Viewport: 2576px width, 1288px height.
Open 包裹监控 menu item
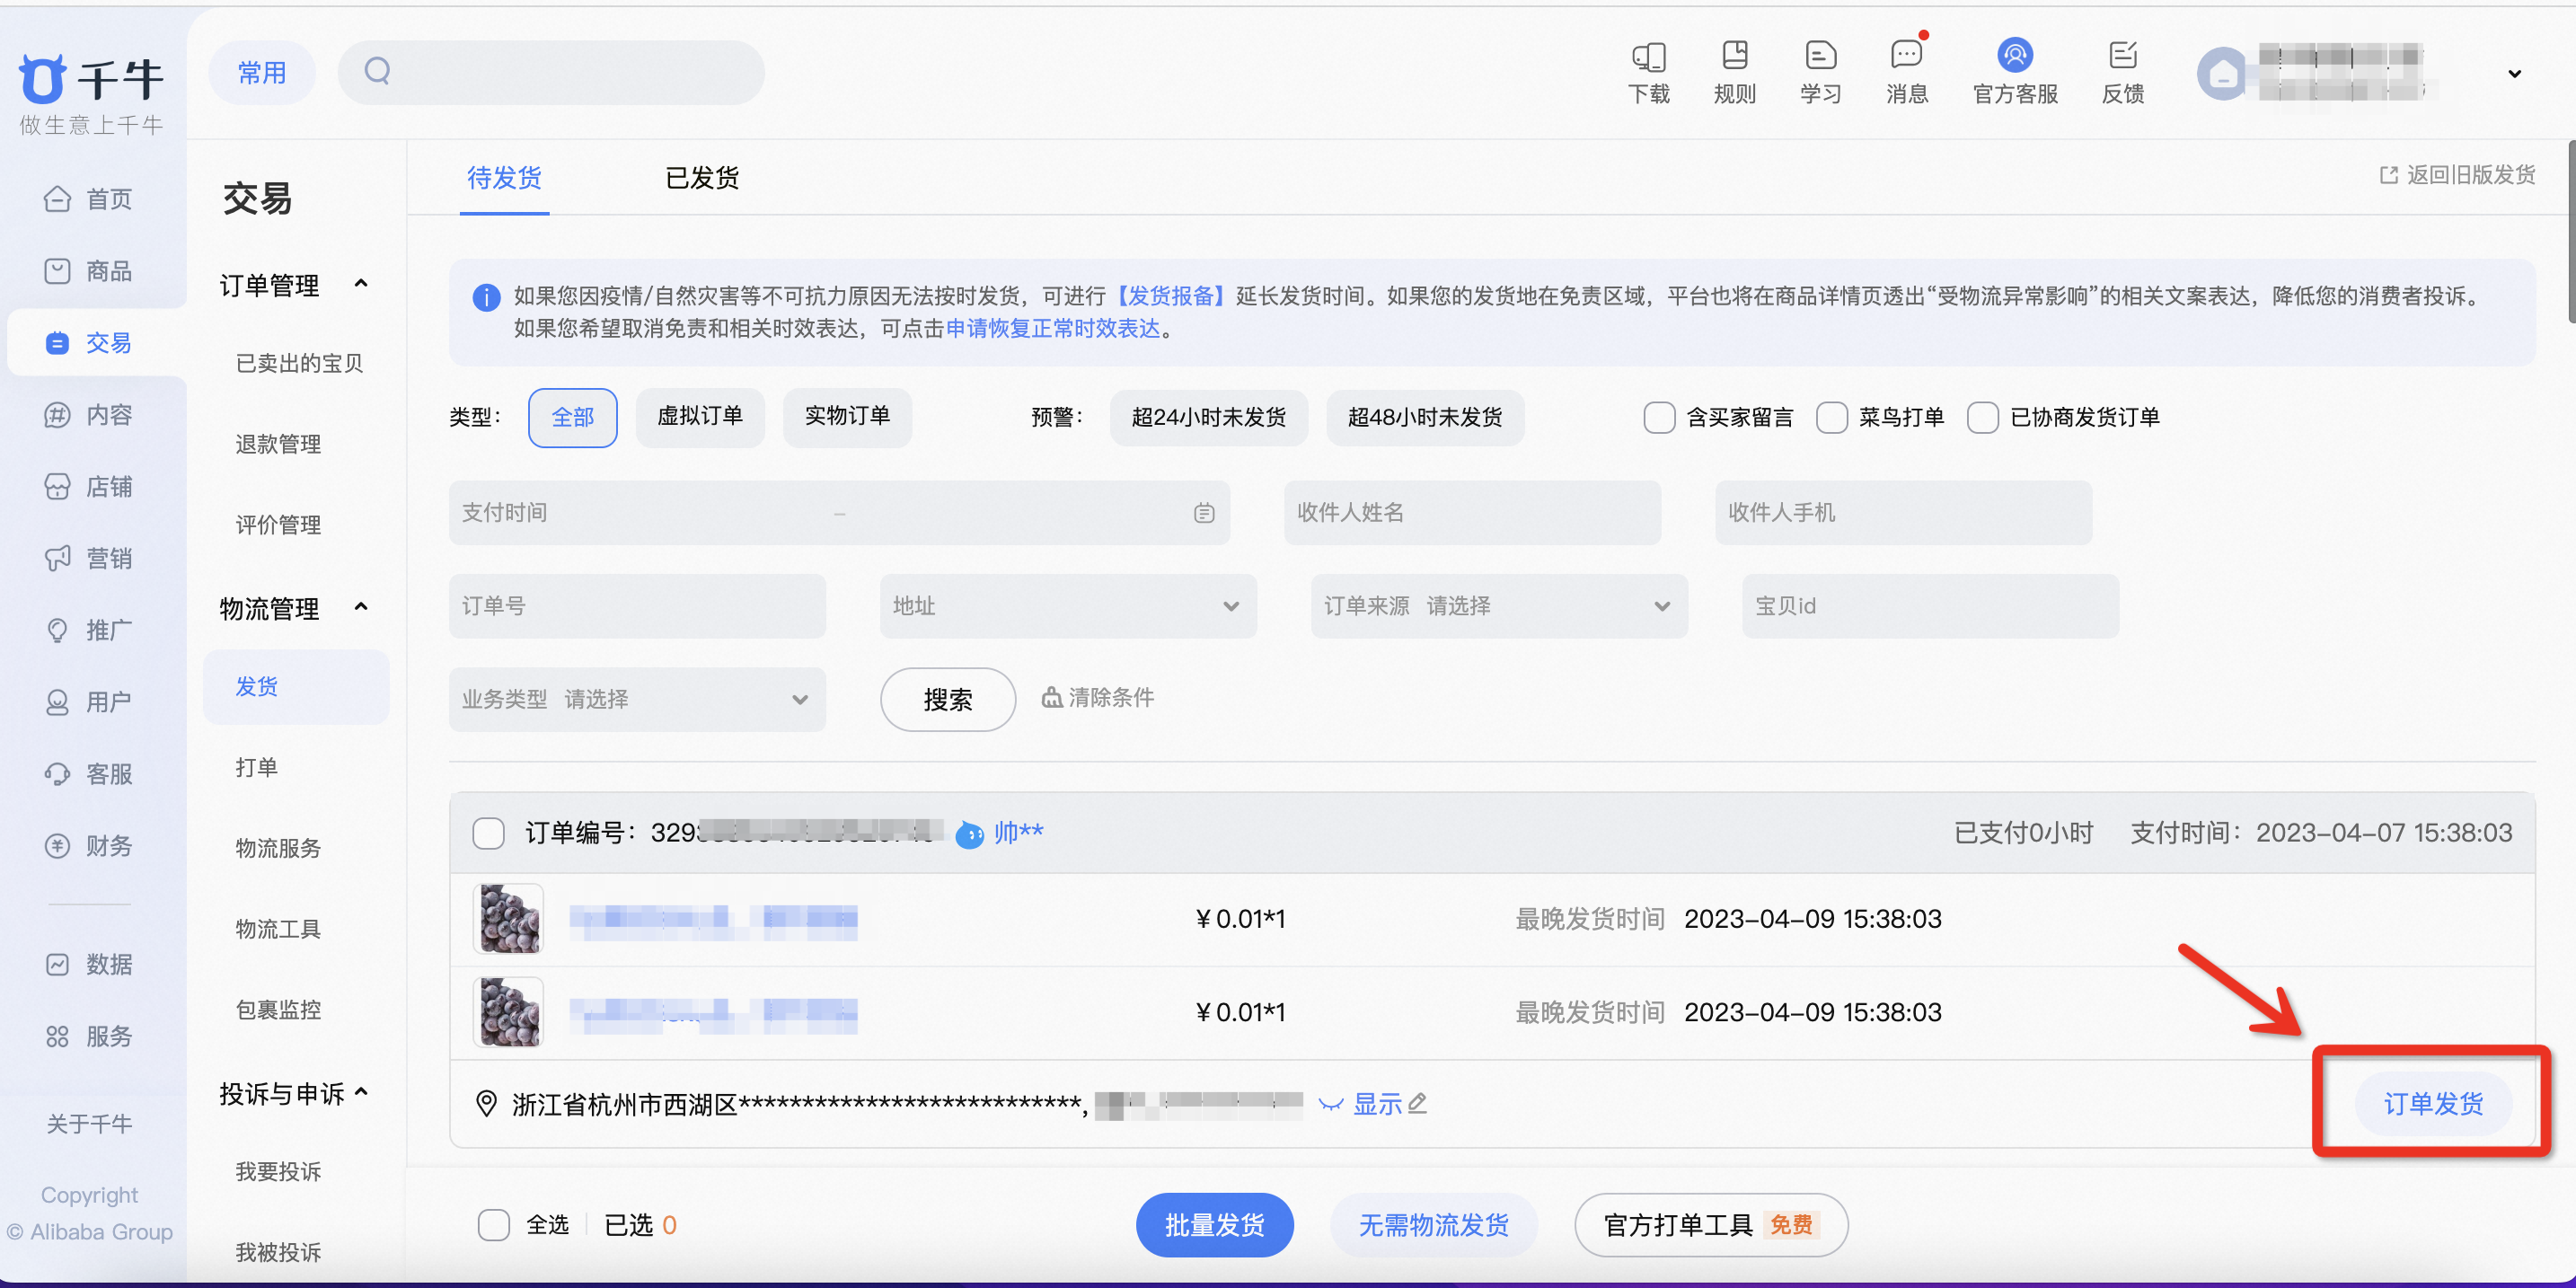coord(278,1010)
